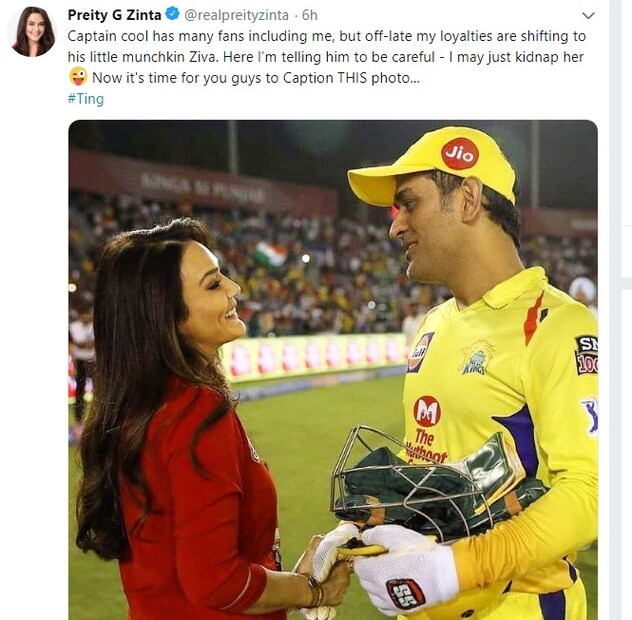632x620 pixels.
Task: Click the white batting glove in the photo
Action: [x=405, y=569]
